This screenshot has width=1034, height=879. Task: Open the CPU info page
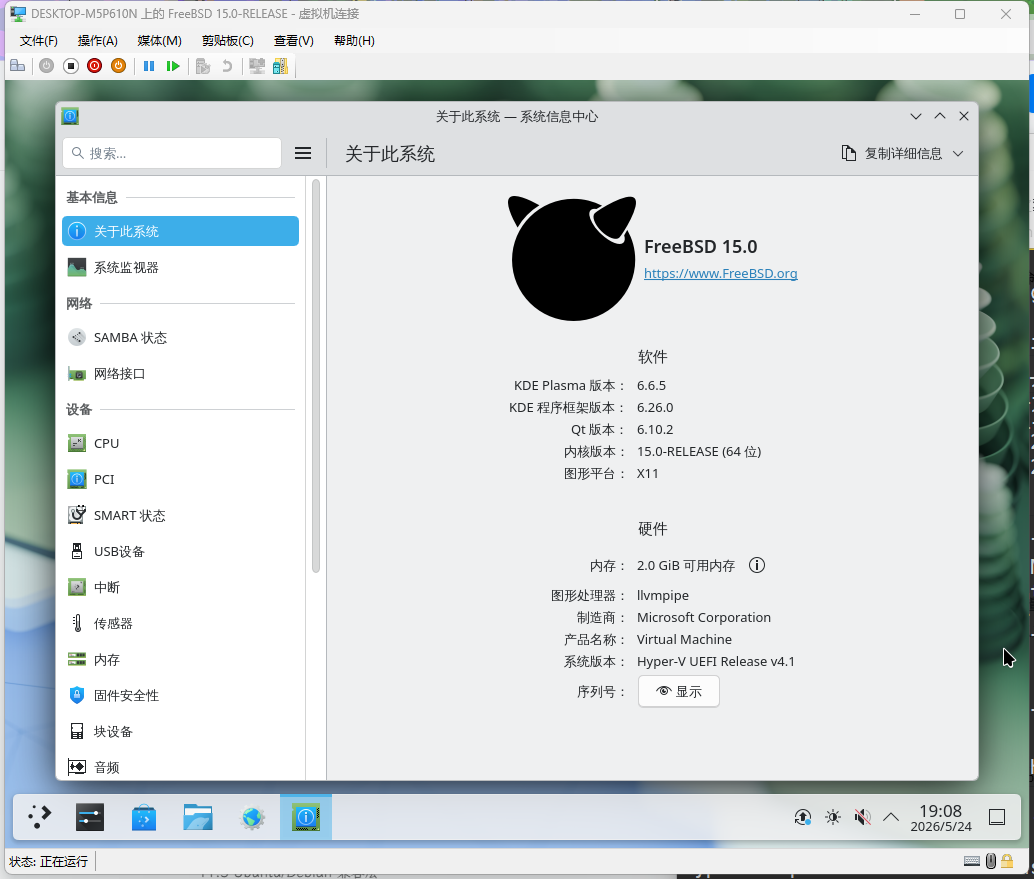(x=180, y=443)
